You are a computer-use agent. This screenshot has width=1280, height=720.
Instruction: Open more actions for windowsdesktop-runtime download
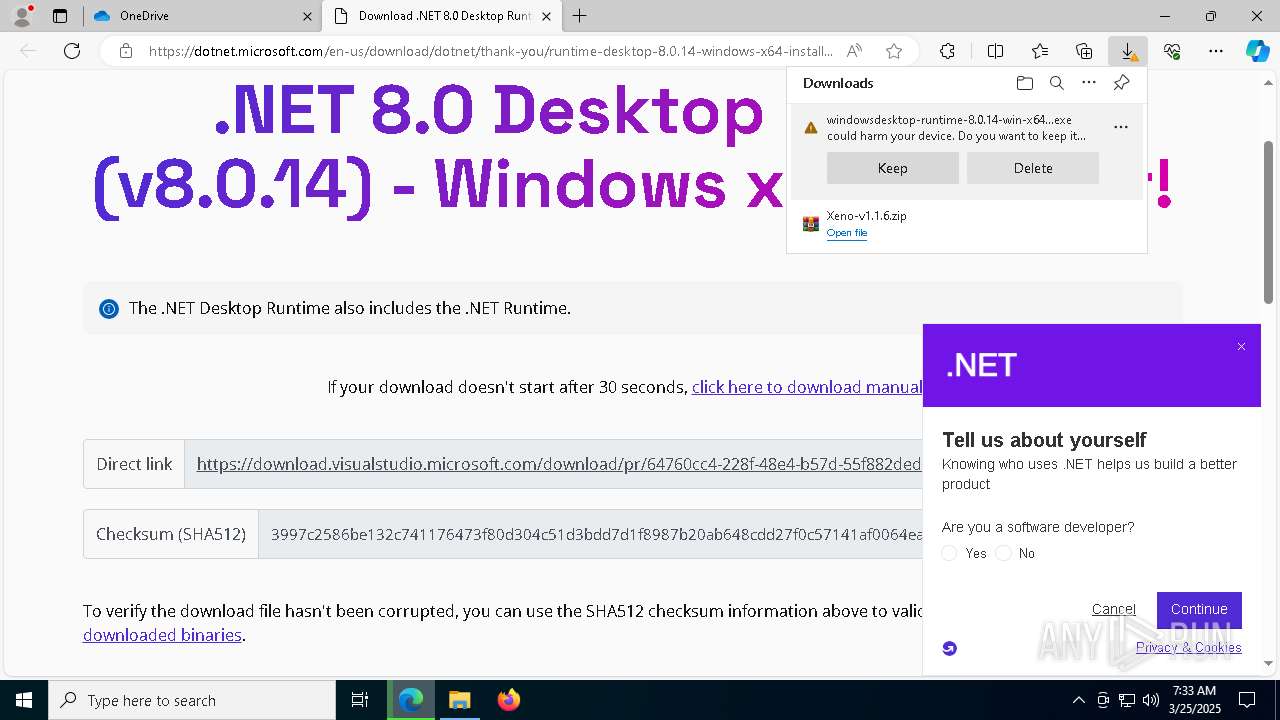(1121, 127)
